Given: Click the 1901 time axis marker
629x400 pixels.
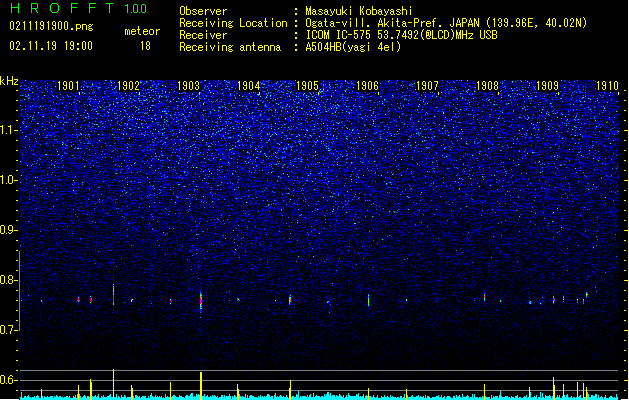Looking at the screenshot, I should (x=68, y=86).
